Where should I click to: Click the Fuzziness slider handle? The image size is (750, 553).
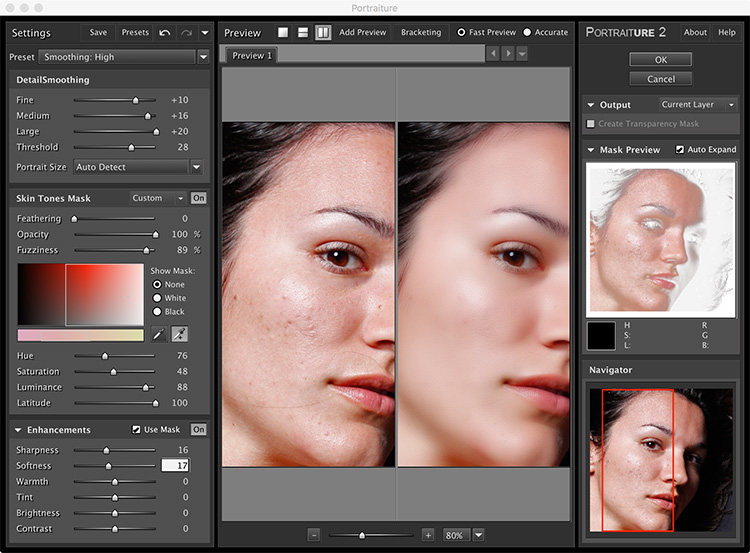pos(146,250)
